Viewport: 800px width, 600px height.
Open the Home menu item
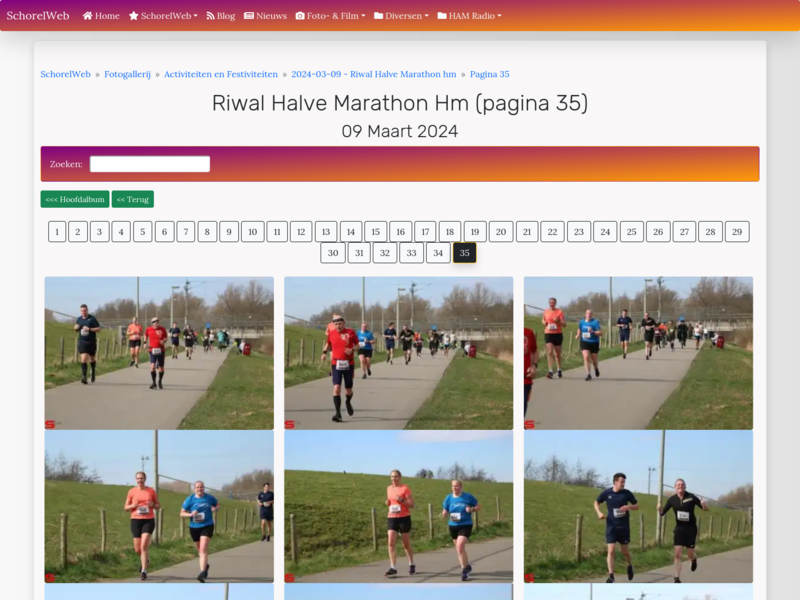[101, 16]
